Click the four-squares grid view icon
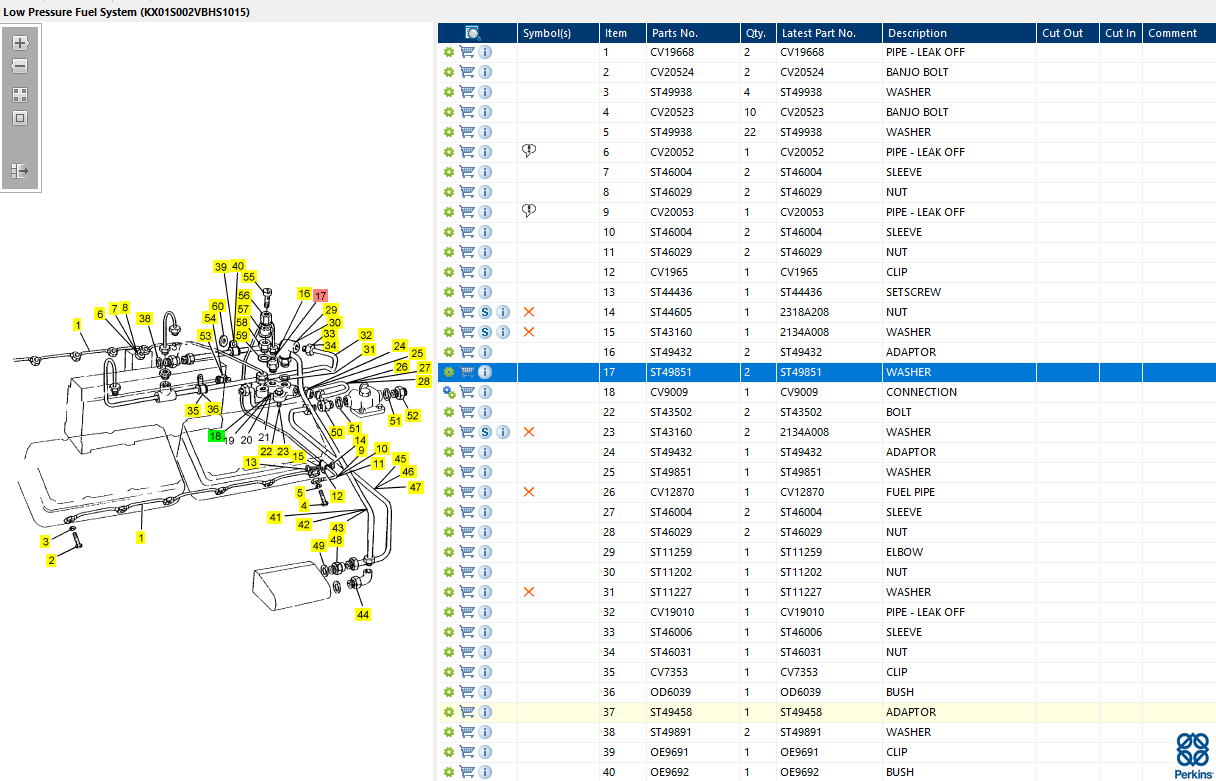 click(20, 95)
